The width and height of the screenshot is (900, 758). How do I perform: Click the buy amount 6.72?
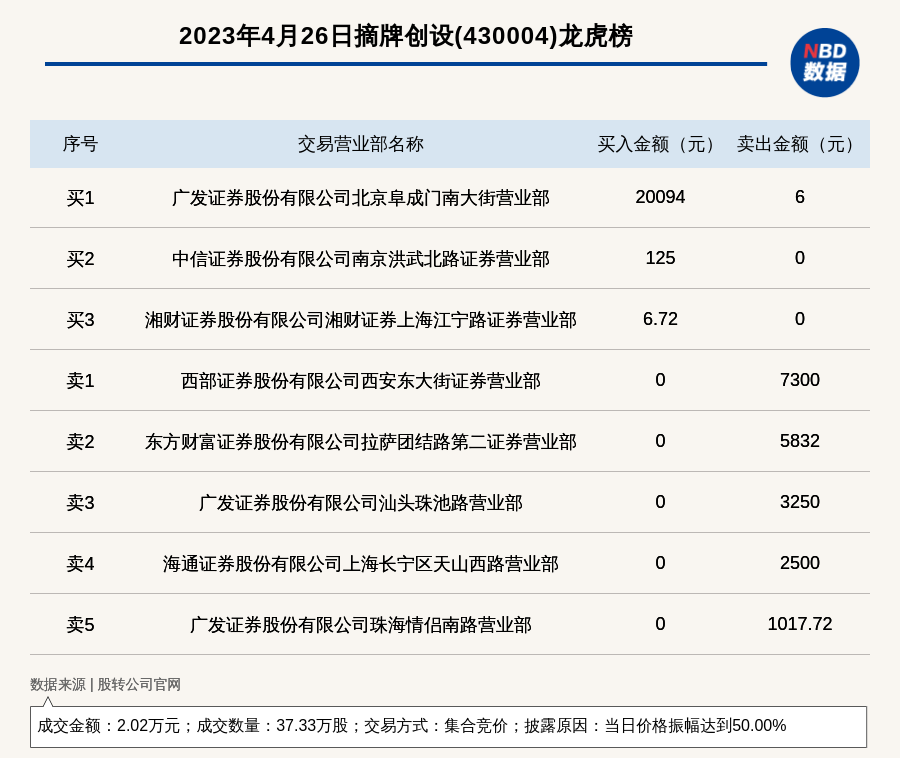[x=660, y=318]
